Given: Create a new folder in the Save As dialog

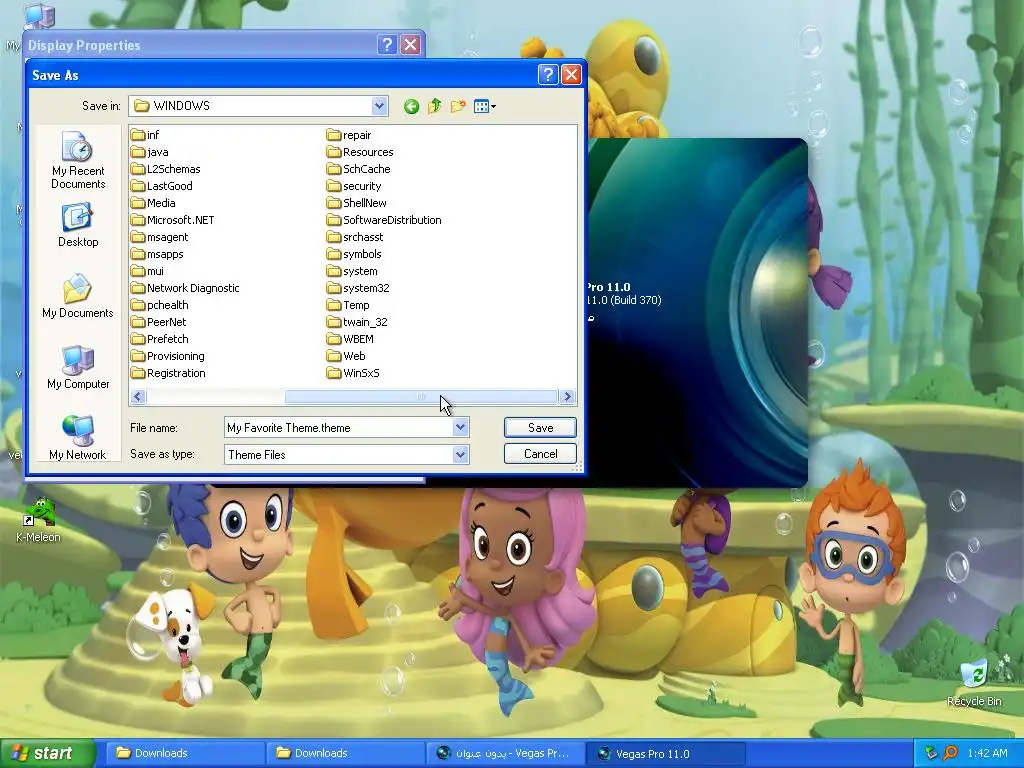Looking at the screenshot, I should [458, 106].
